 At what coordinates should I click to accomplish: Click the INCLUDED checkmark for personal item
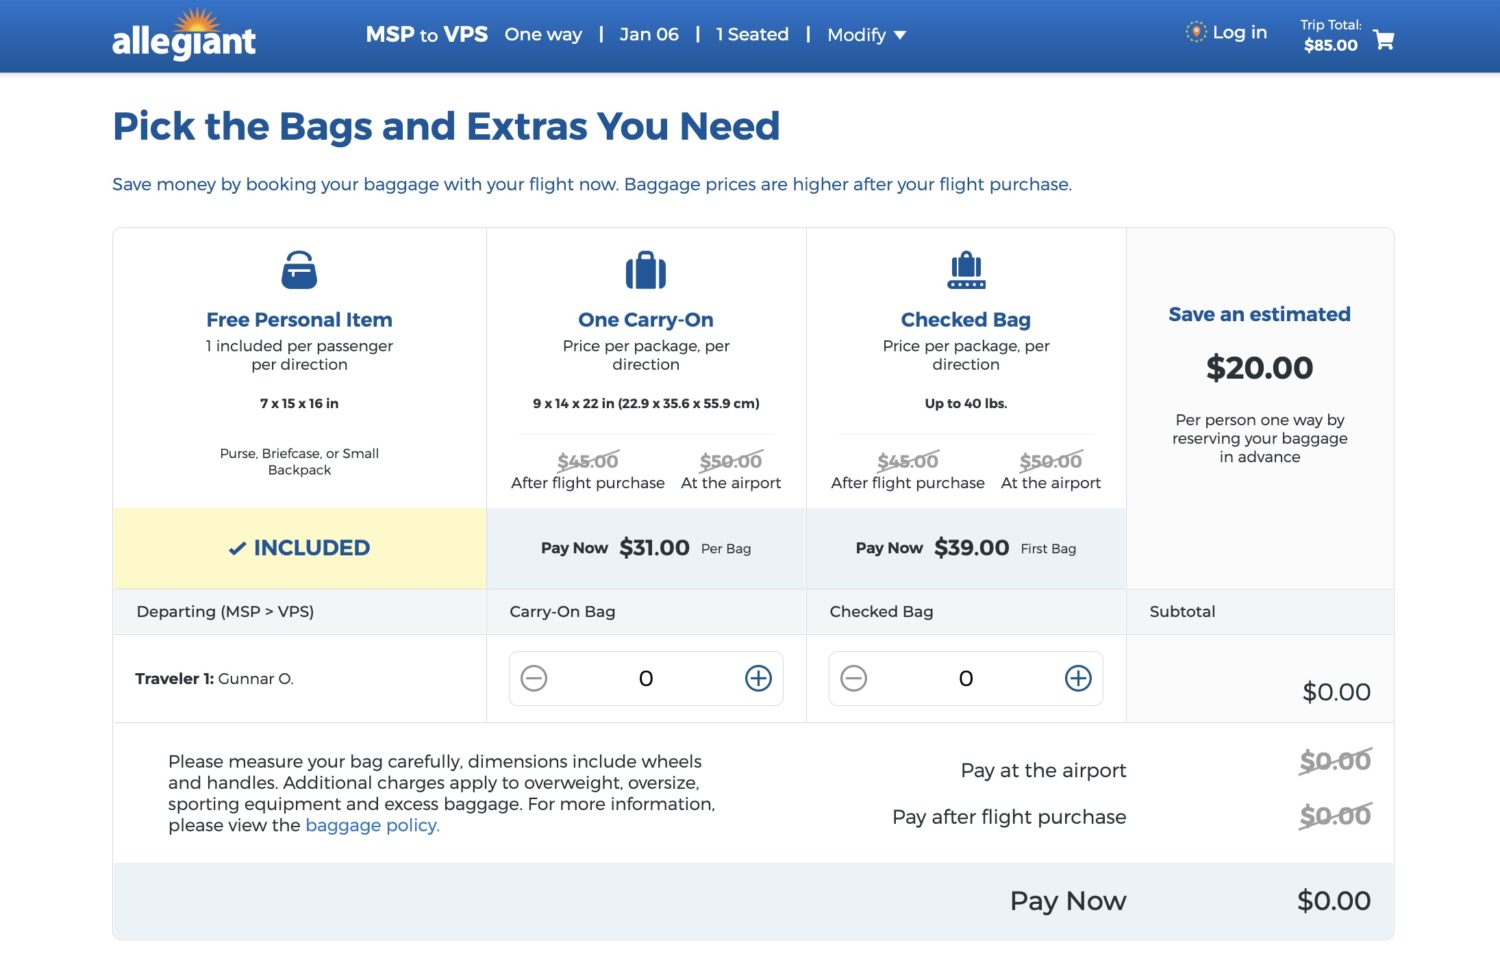coord(236,548)
